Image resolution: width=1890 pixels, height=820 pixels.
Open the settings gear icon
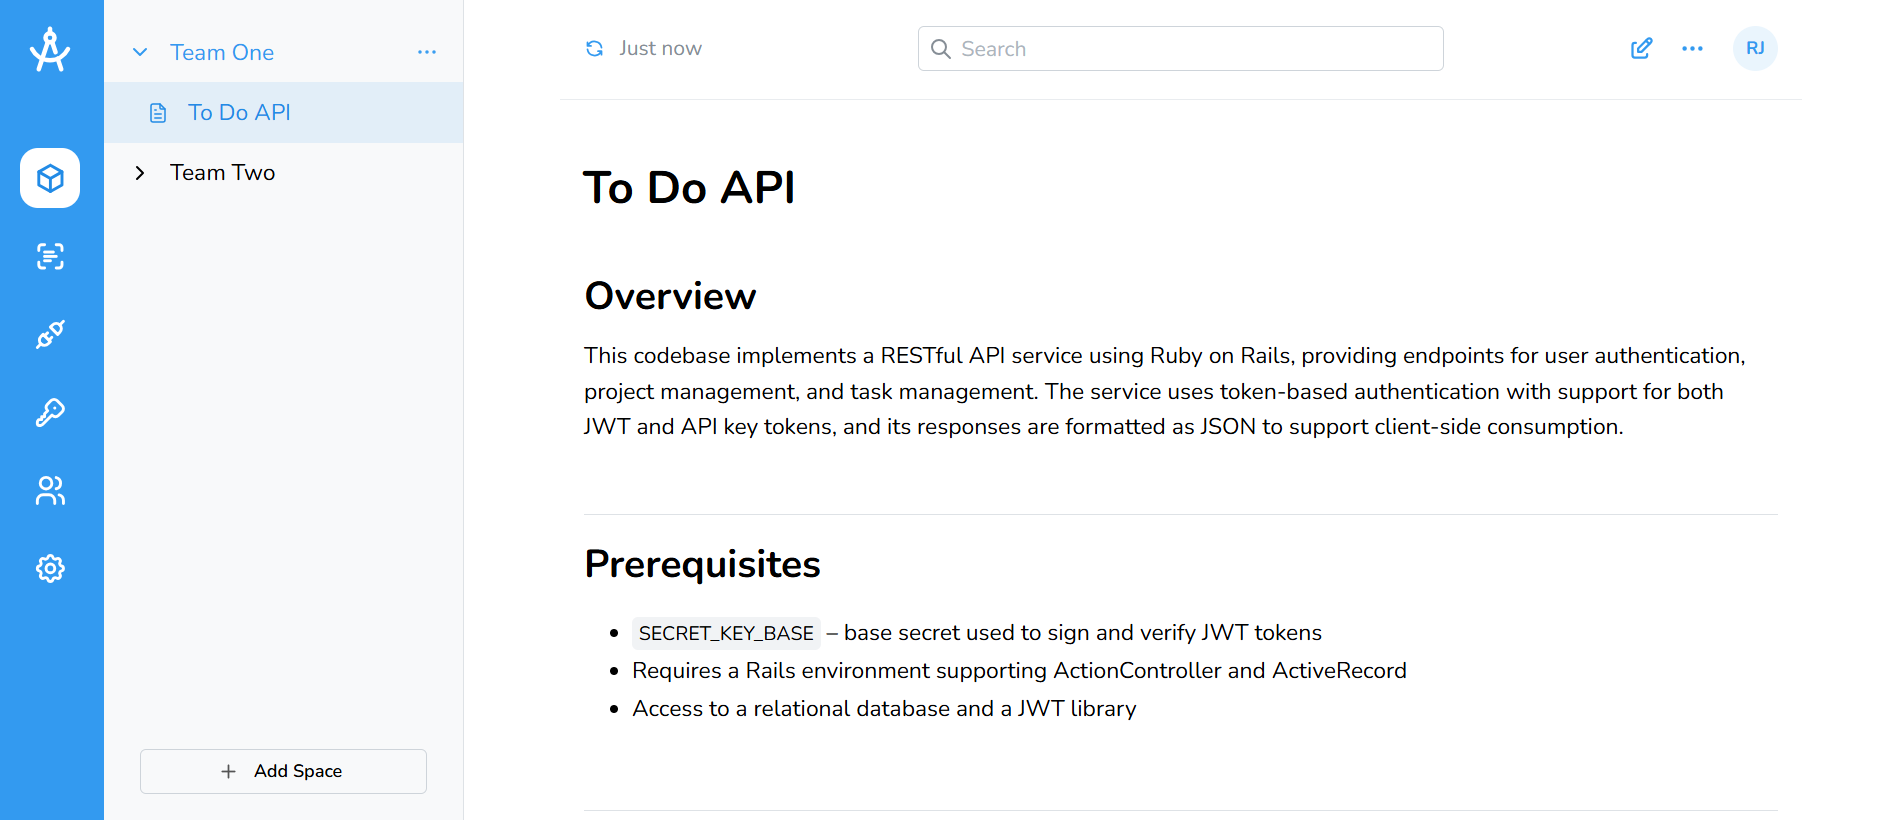coord(50,568)
